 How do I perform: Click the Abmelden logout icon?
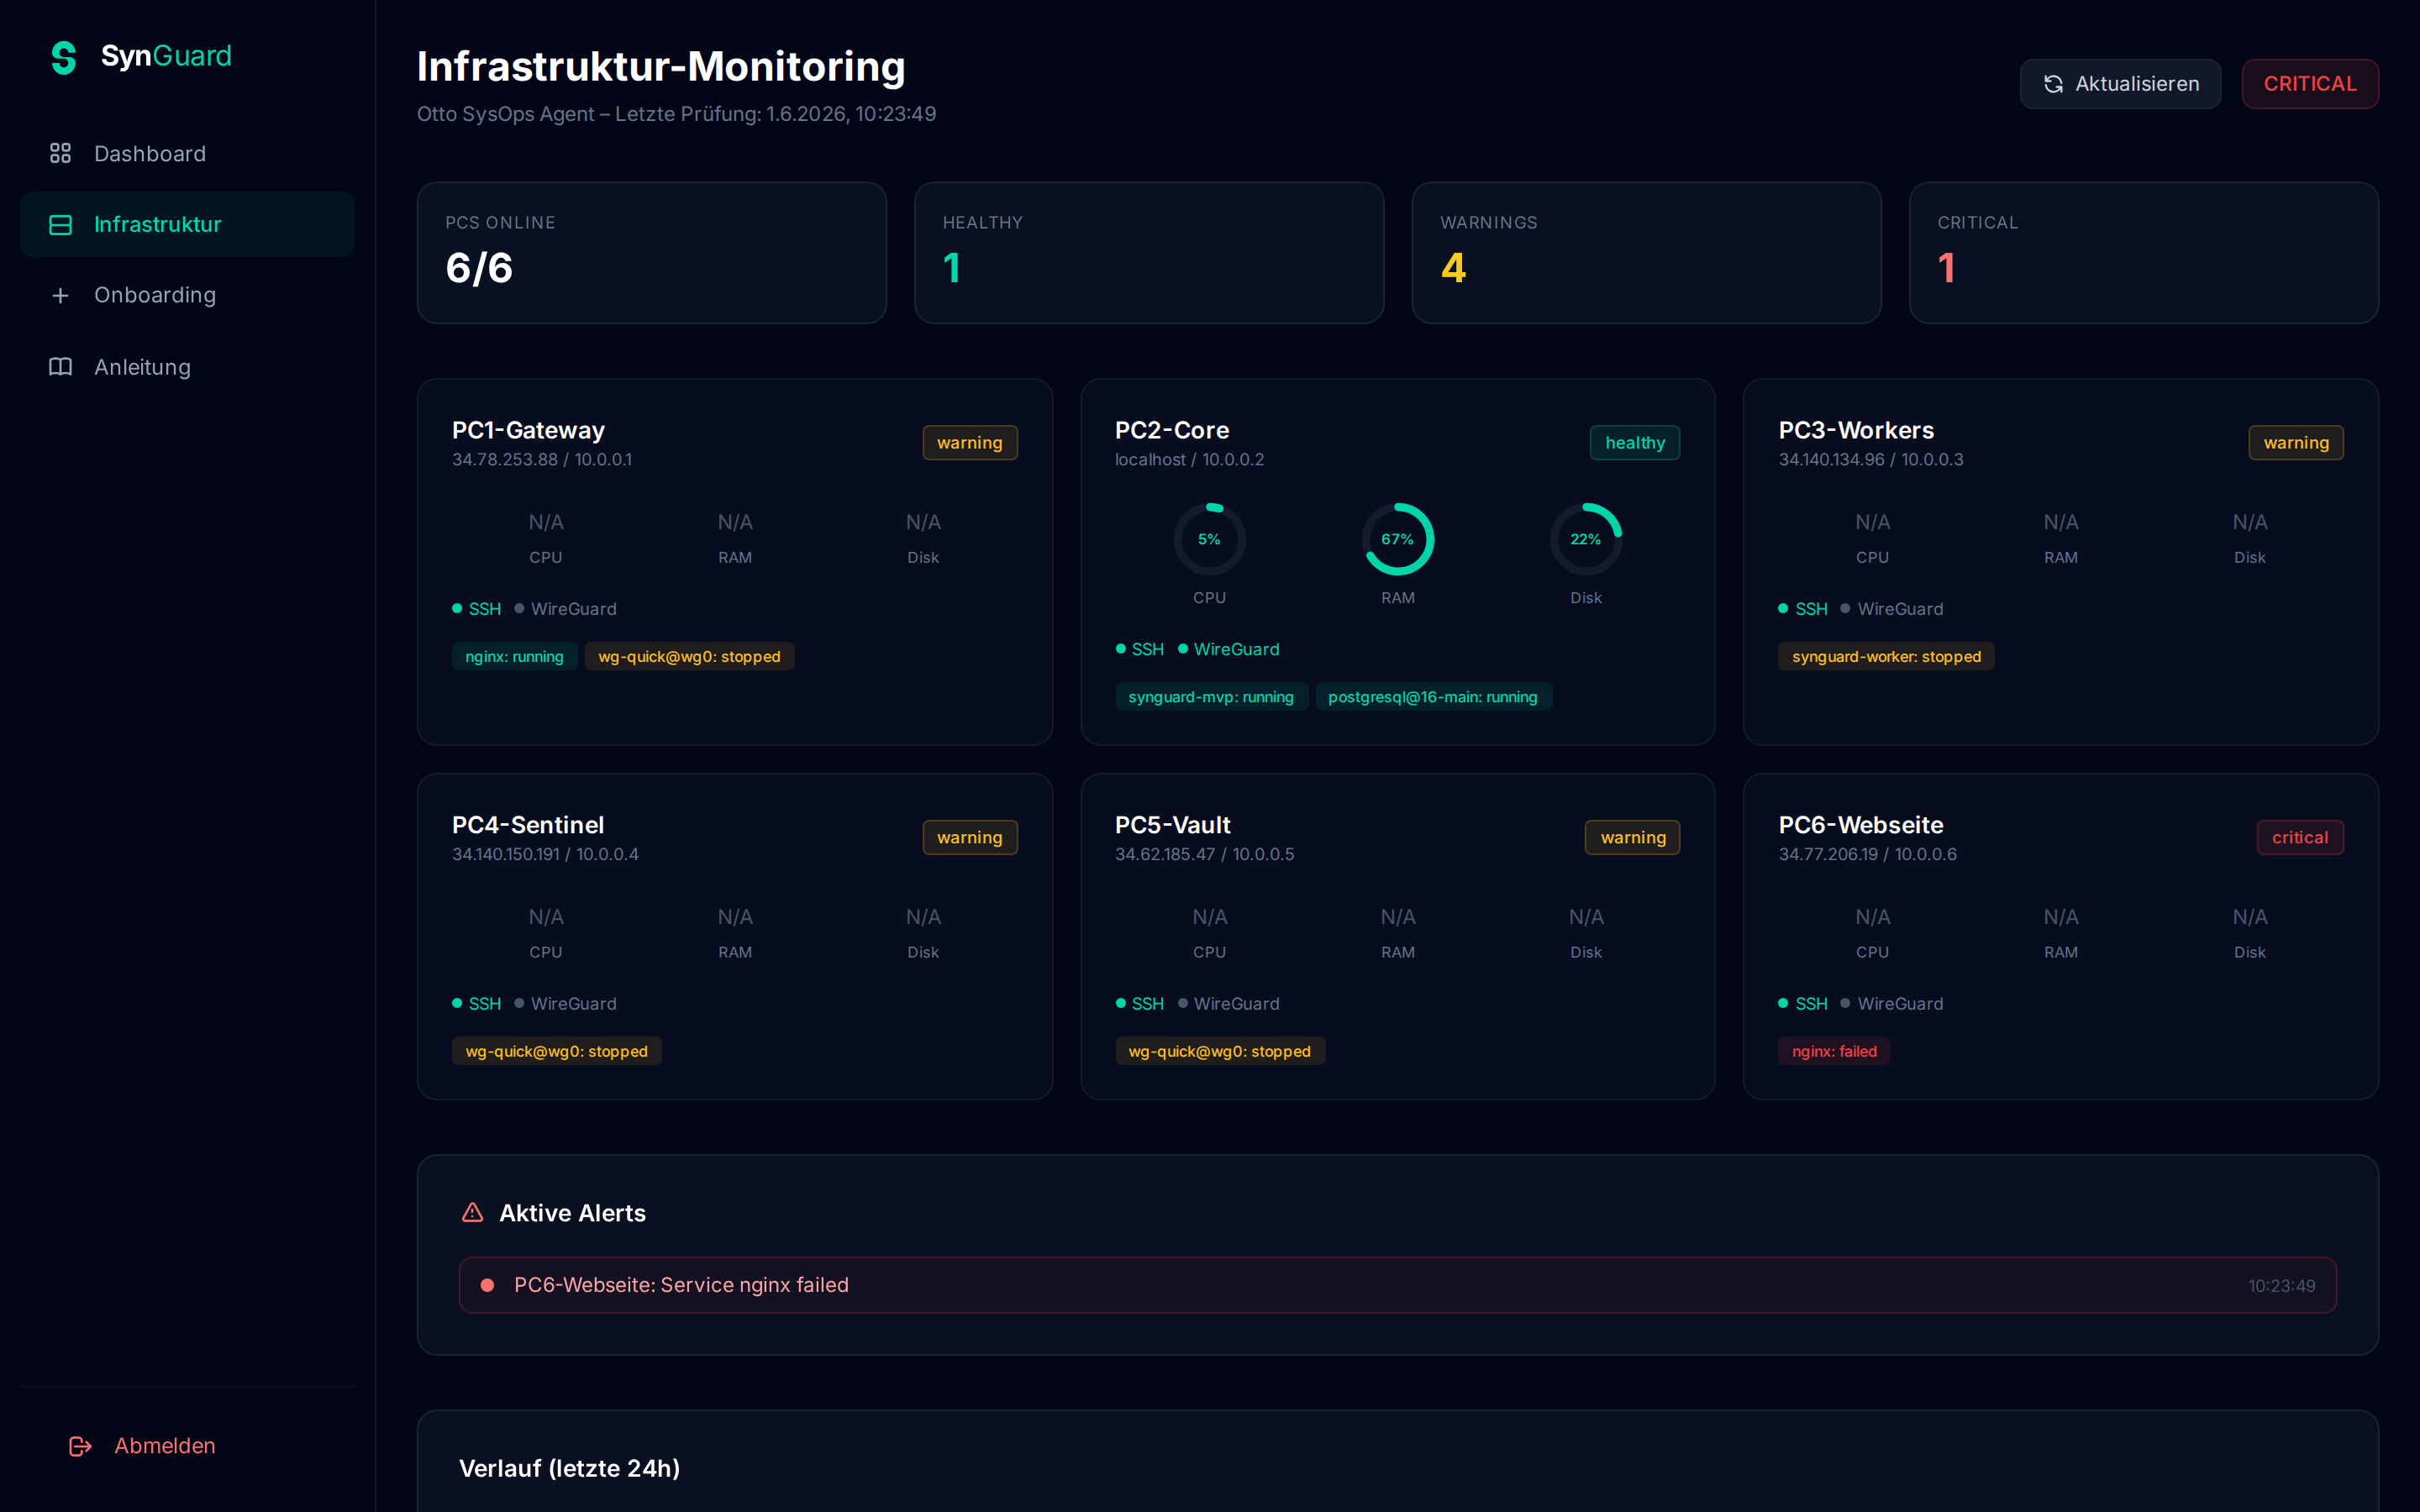point(80,1446)
